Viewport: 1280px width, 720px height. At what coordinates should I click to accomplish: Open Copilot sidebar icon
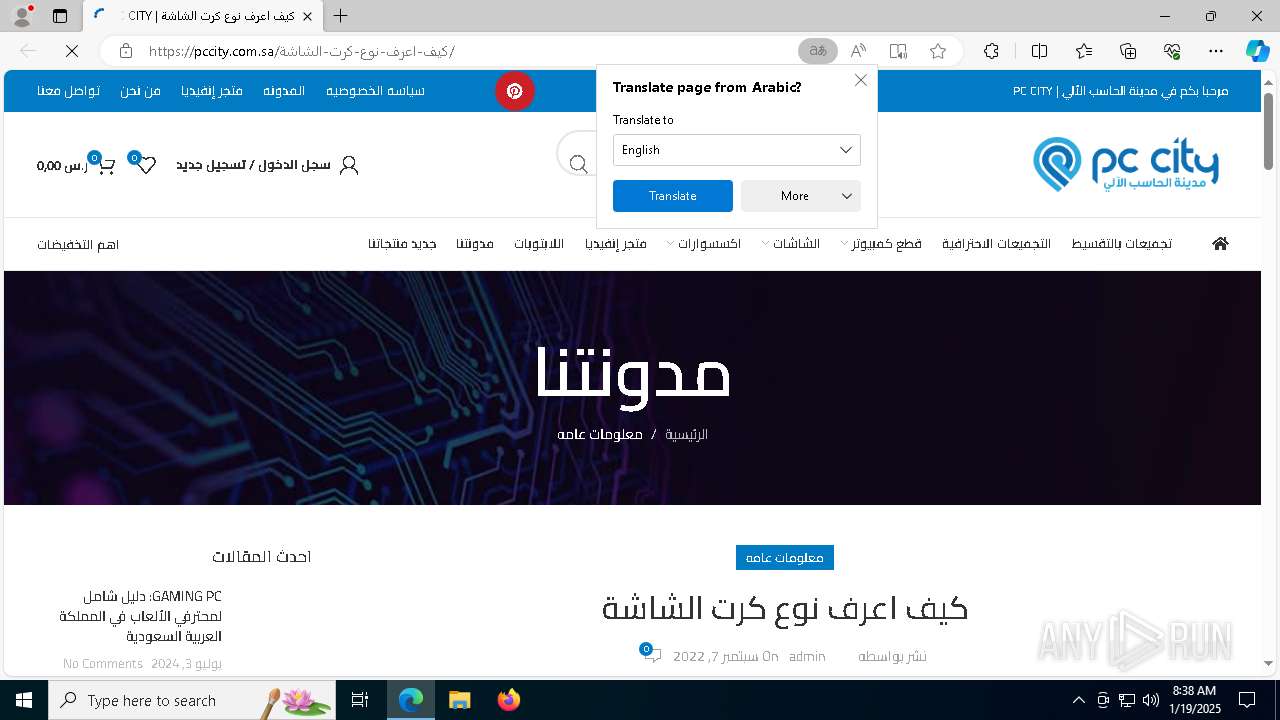[x=1257, y=51]
